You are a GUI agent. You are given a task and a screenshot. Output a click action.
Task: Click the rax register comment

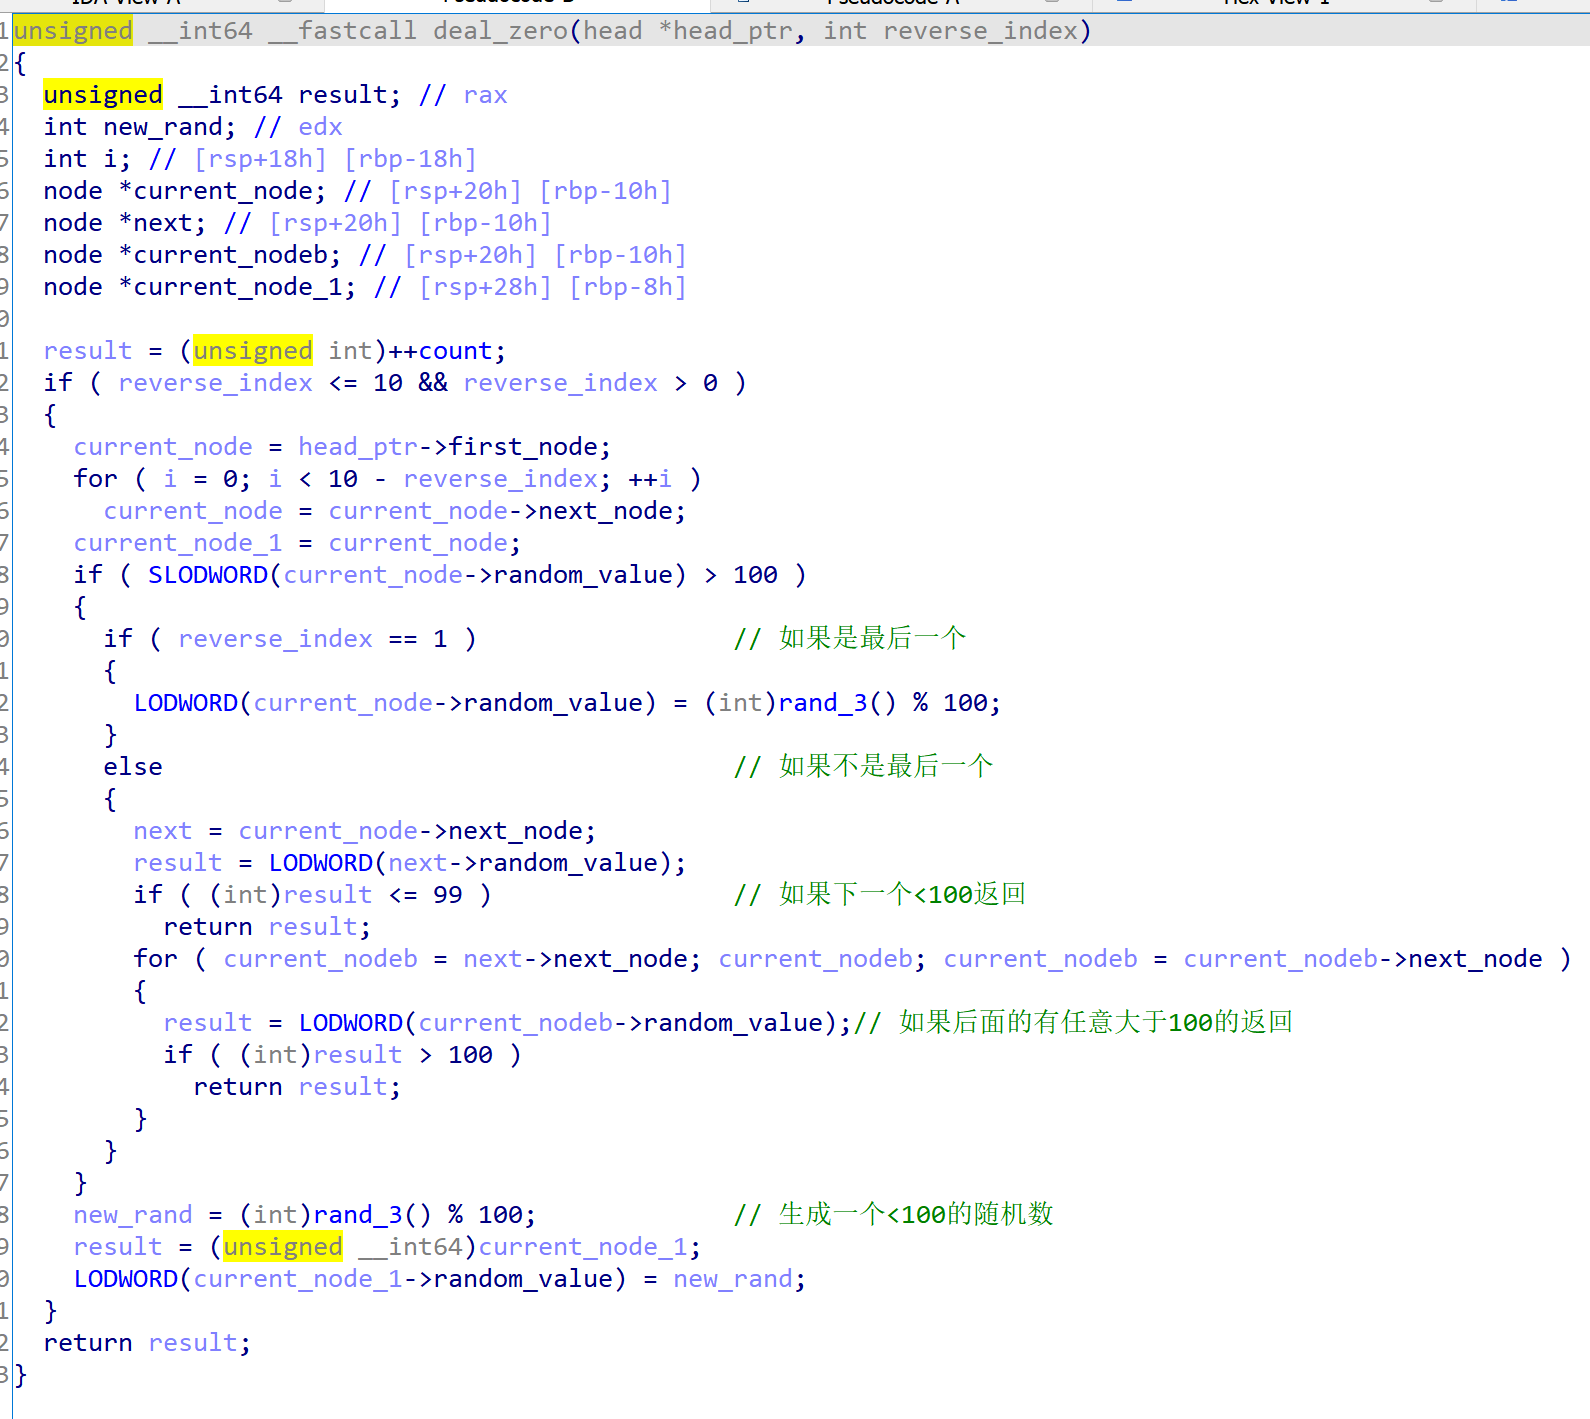click(485, 95)
